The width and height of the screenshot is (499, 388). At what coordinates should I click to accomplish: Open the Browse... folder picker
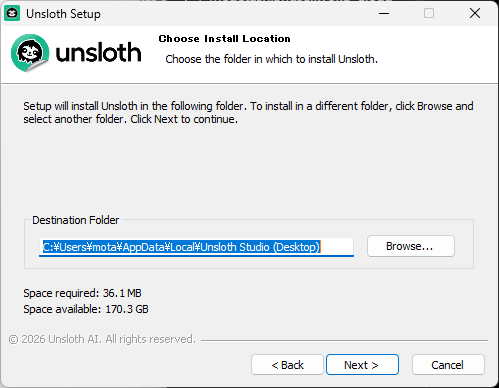click(411, 246)
